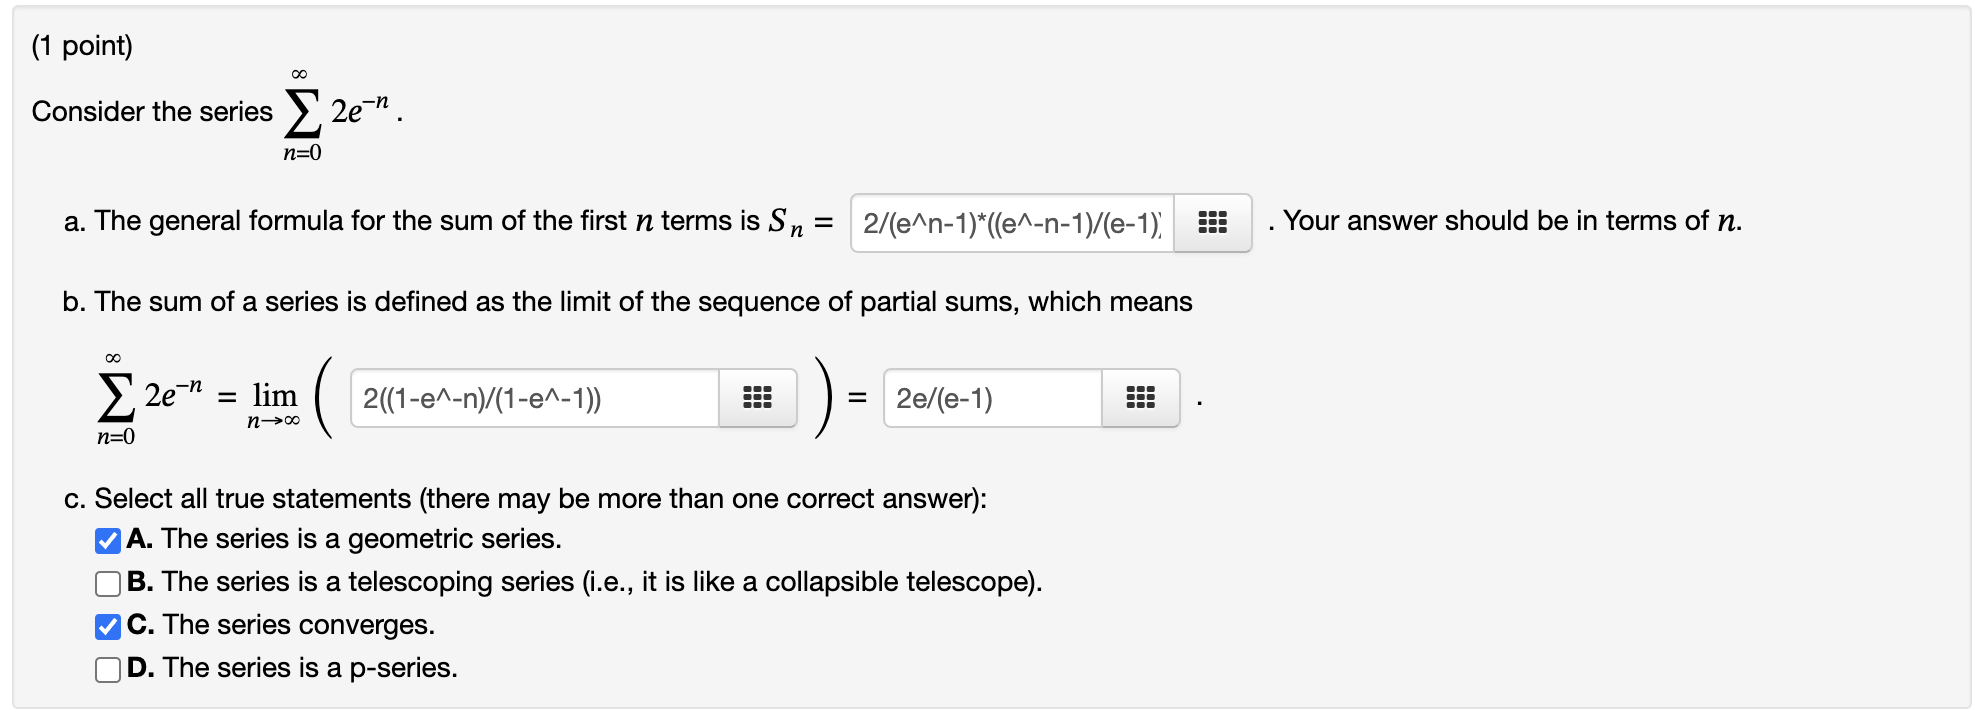Uncheck statement A about geometric series
This screenshot has height=716, width=1976.
click(x=107, y=539)
